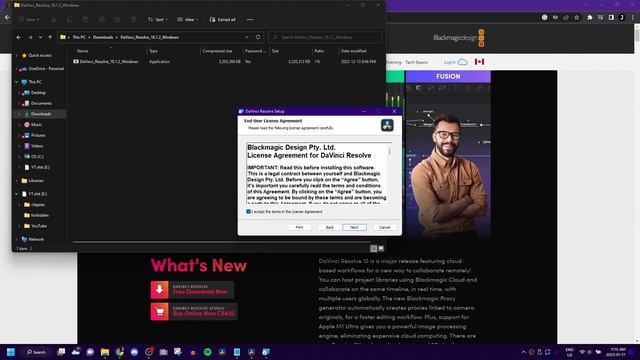Open recent locations chevron in Explorer
Screen dimensions: 640x360
40,37
